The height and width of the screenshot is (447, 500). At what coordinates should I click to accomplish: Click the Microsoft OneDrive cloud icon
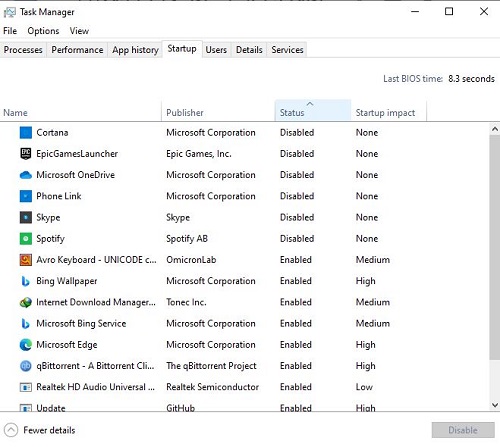coord(26,175)
